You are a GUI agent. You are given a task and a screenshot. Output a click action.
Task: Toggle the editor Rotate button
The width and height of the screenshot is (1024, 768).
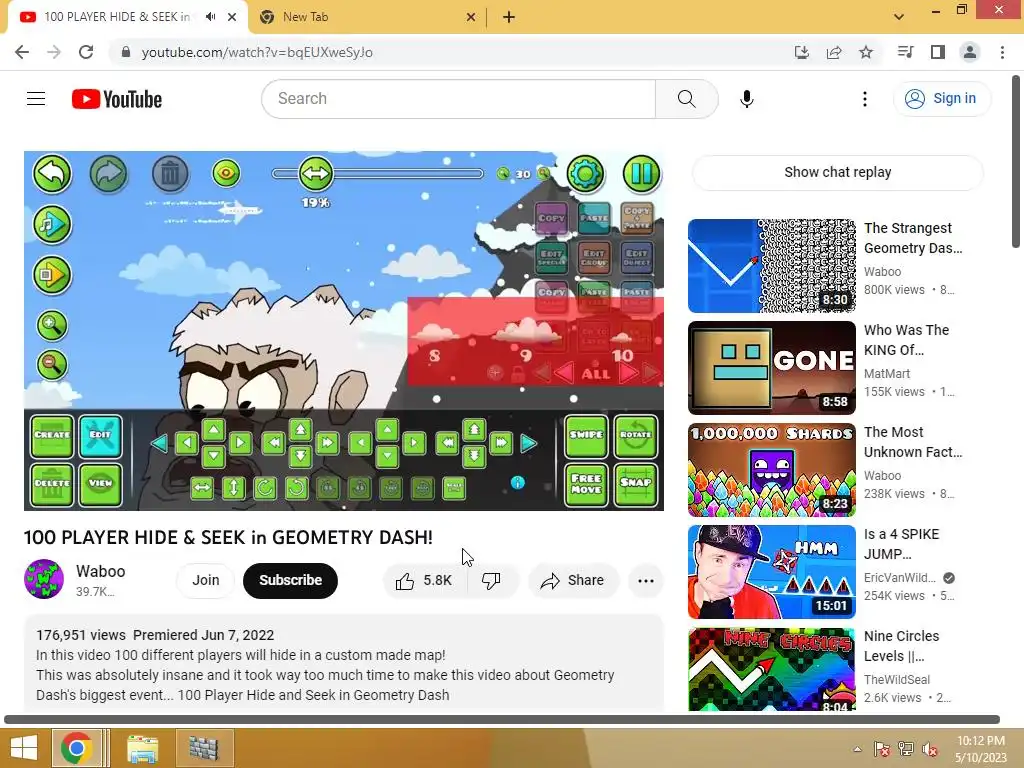[x=636, y=435]
